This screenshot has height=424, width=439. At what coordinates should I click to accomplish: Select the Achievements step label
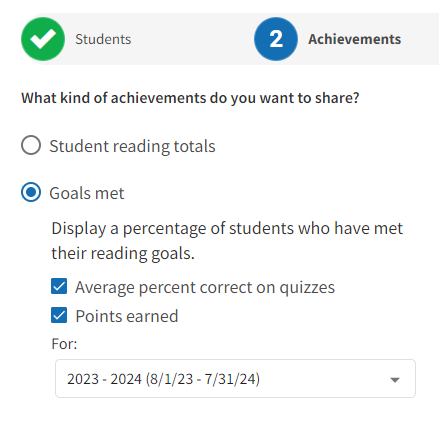tap(354, 39)
